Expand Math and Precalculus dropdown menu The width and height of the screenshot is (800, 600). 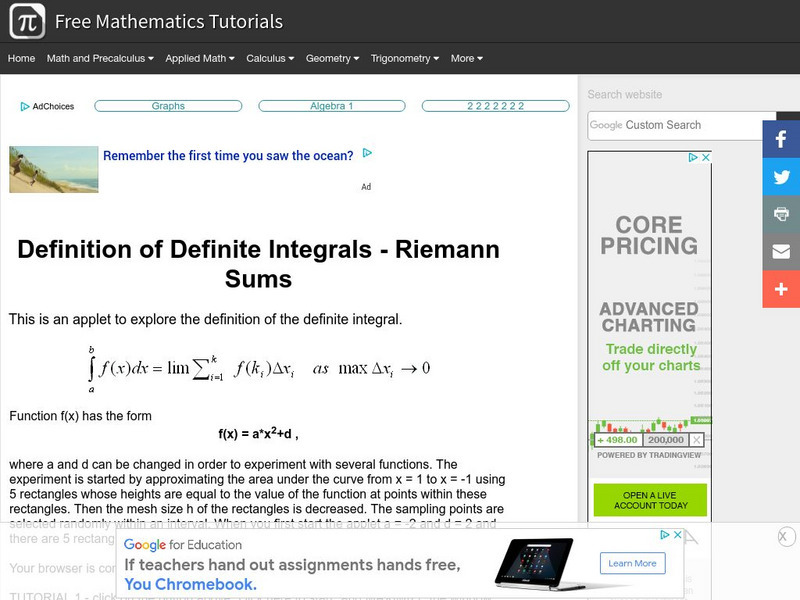click(100, 58)
